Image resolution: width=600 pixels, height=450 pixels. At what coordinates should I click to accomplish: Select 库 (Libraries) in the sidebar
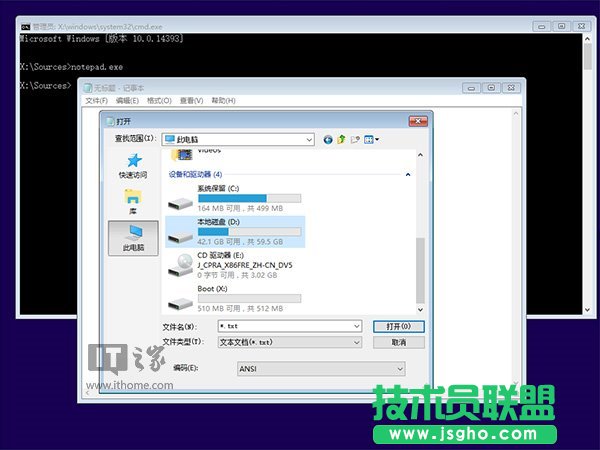click(x=133, y=202)
